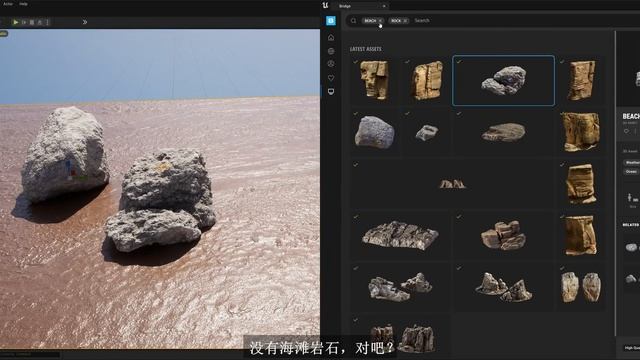This screenshot has height=360, width=640.
Task: Click the Unreal Engine logo icon
Action: click(x=325, y=5)
